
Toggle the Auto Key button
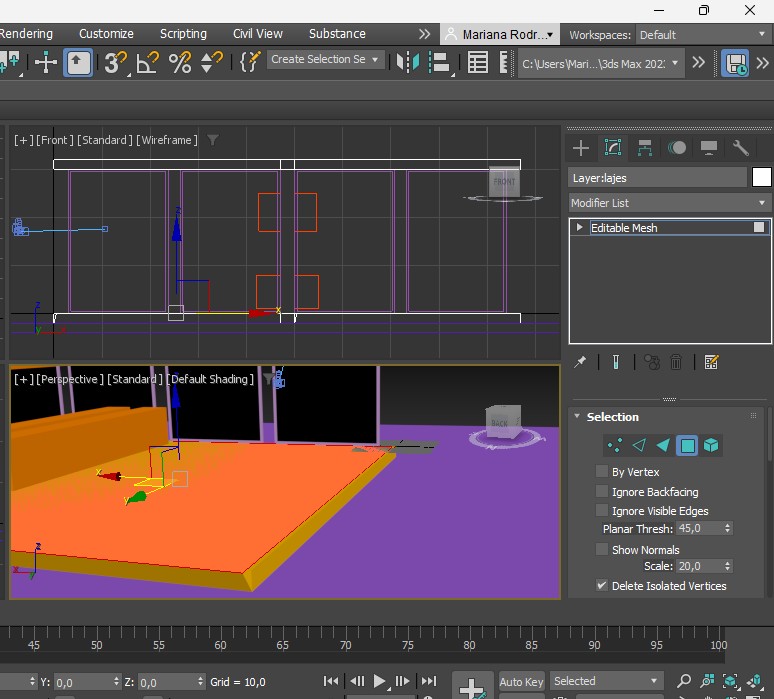tap(521, 682)
